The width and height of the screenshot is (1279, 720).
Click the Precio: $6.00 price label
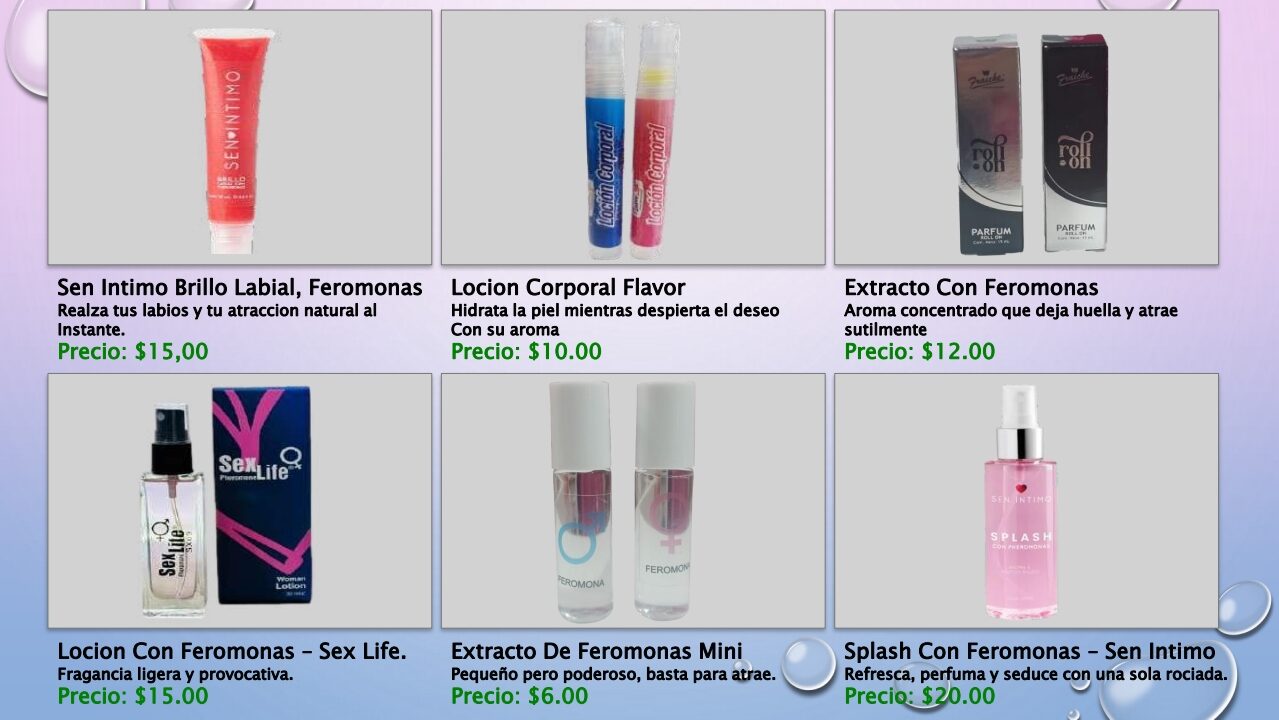point(519,696)
